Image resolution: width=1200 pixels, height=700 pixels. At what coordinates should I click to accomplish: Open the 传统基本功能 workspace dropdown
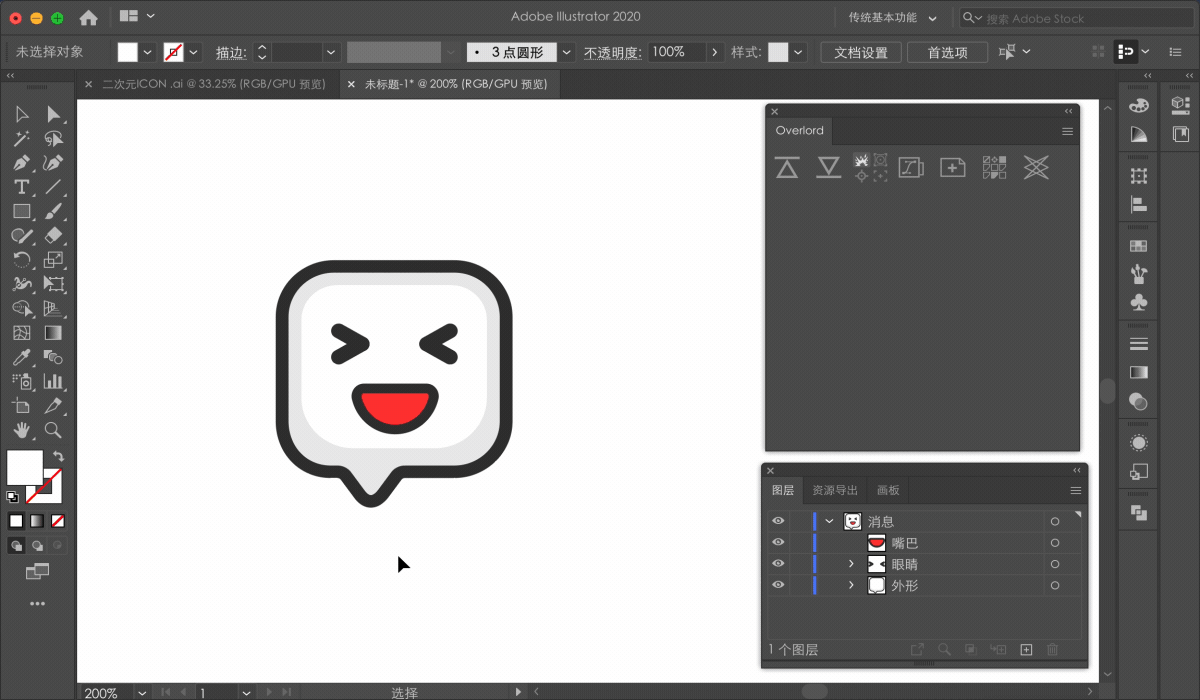point(892,18)
